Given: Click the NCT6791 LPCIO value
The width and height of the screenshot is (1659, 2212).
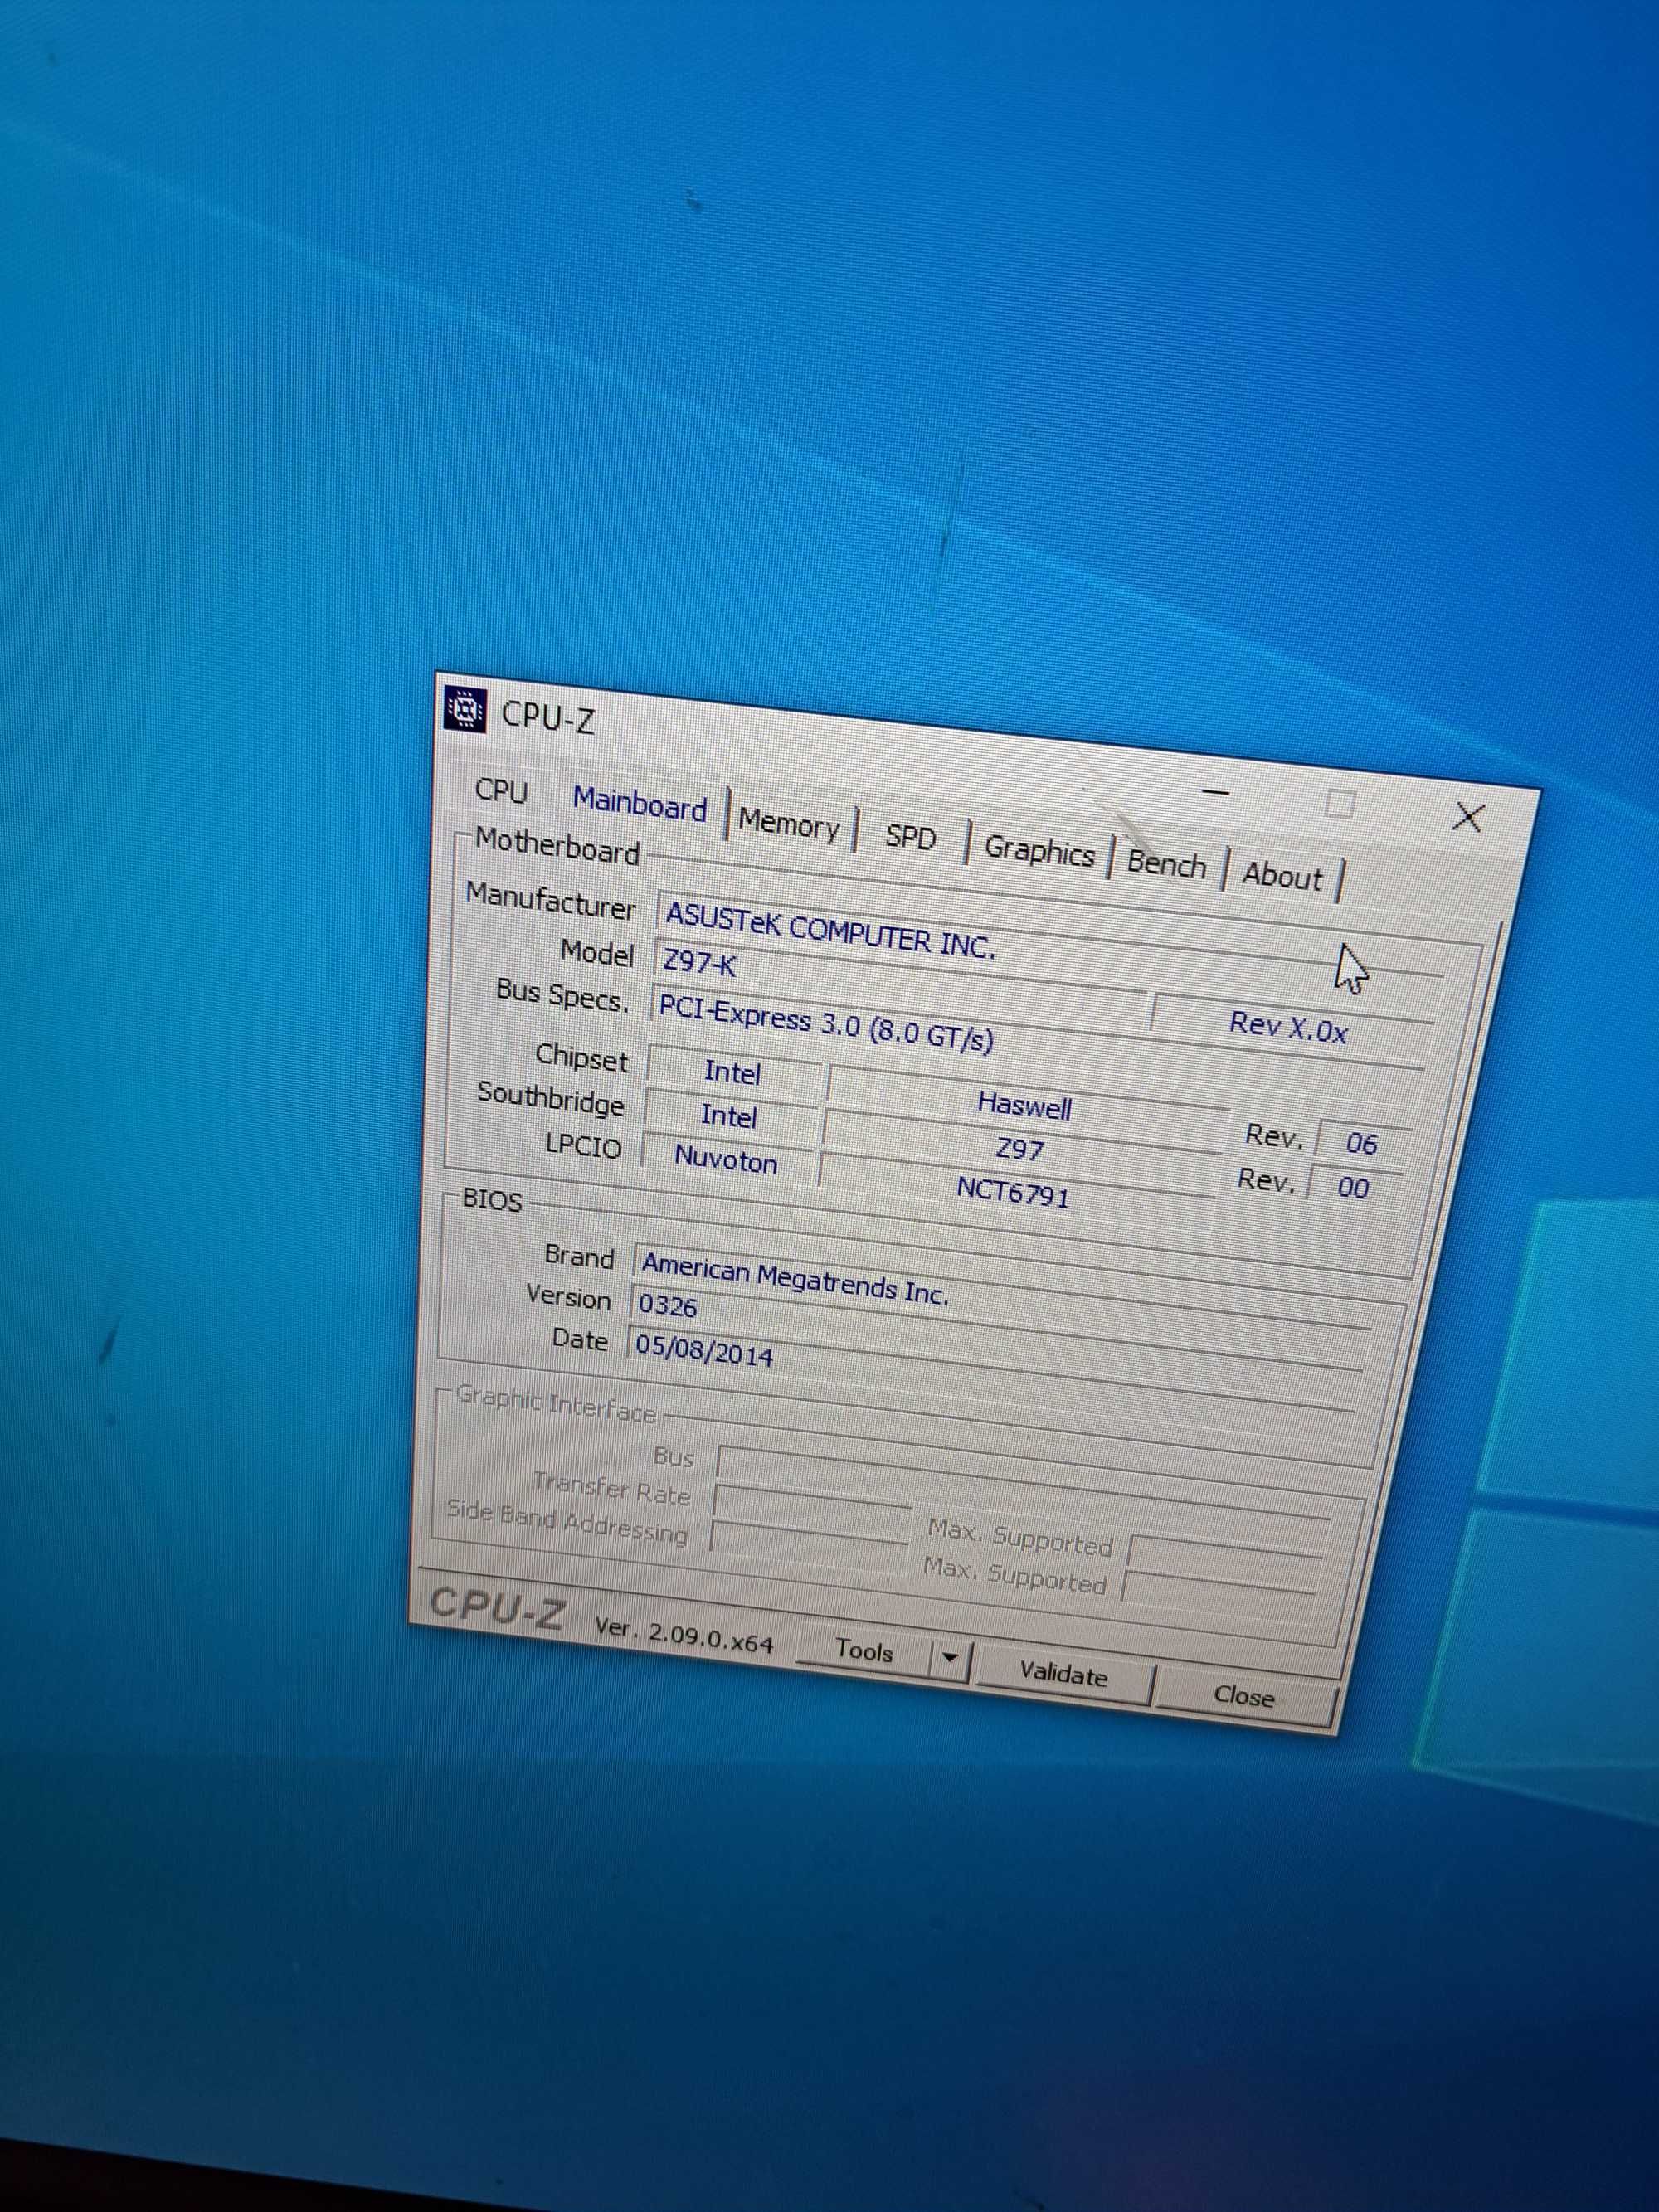Looking at the screenshot, I should click(x=1014, y=1191).
